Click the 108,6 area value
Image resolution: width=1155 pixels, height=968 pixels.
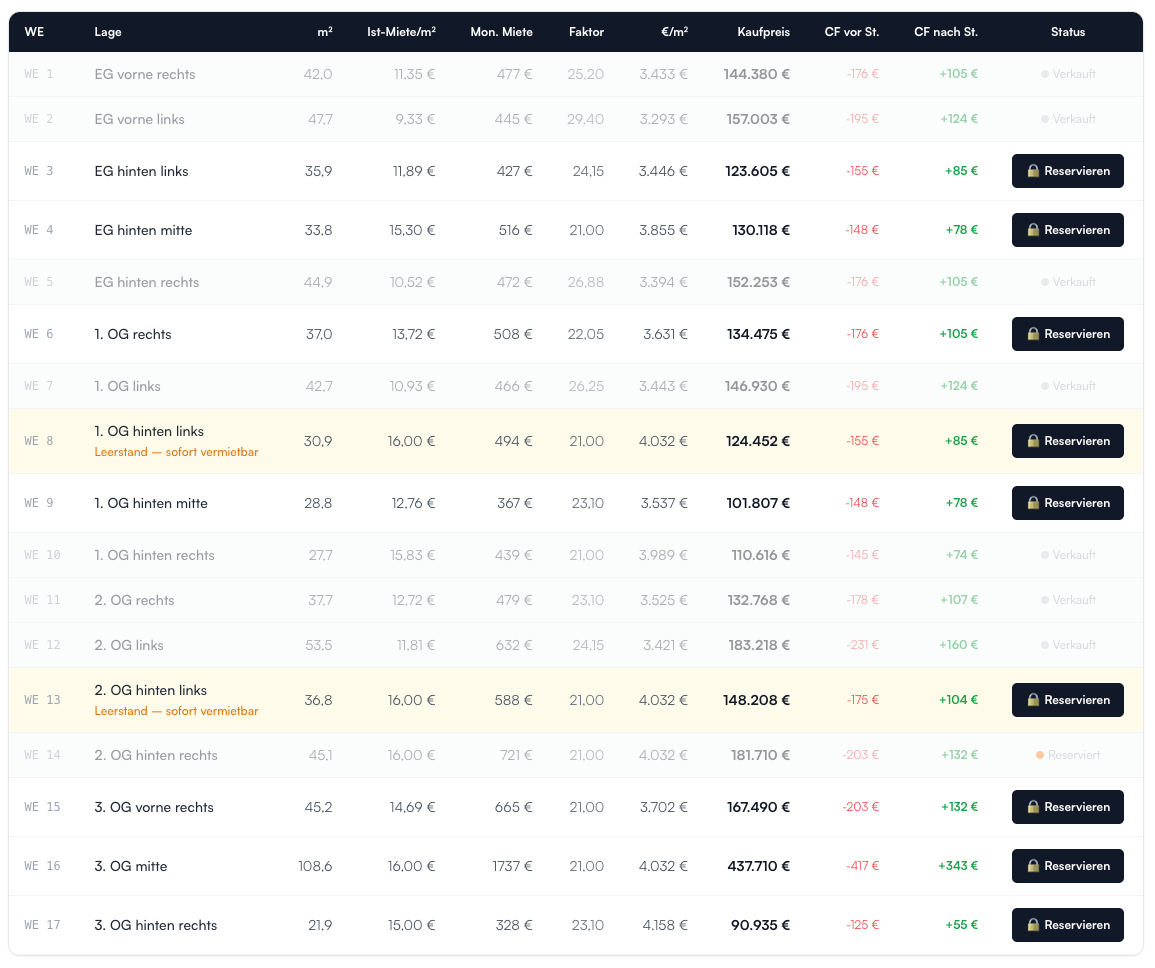pyautogui.click(x=315, y=866)
